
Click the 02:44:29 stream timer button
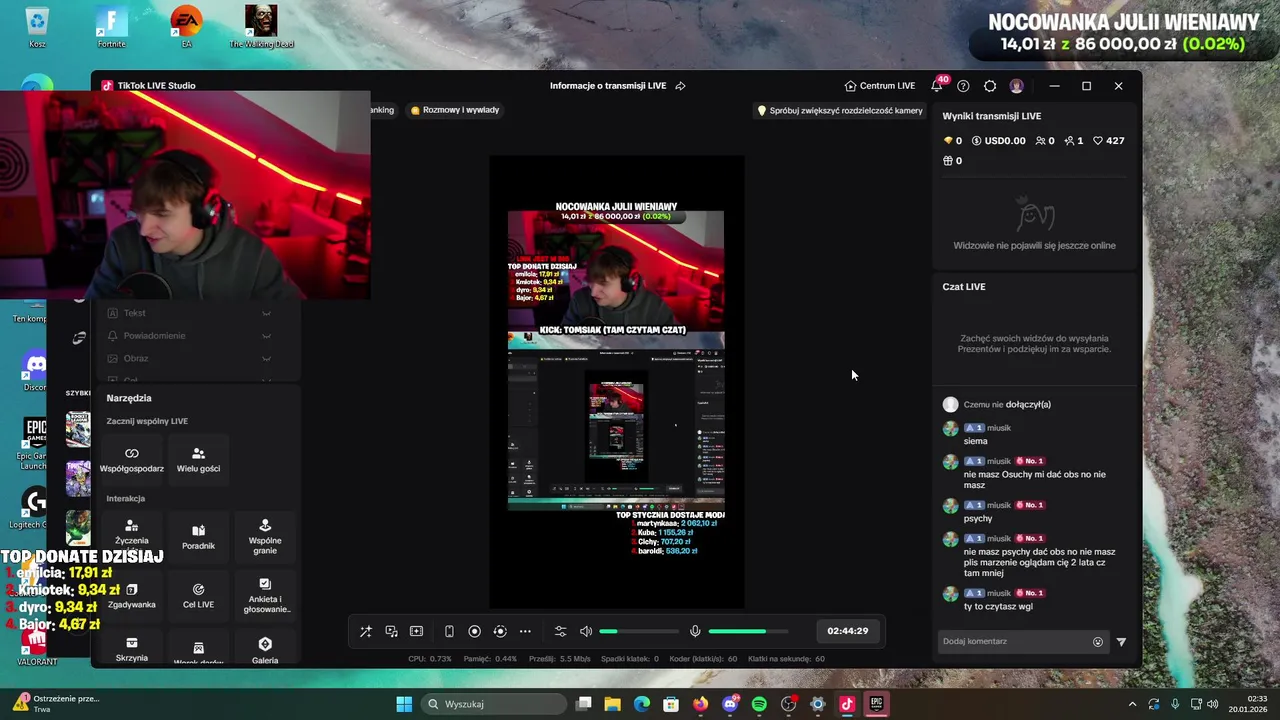click(x=848, y=631)
